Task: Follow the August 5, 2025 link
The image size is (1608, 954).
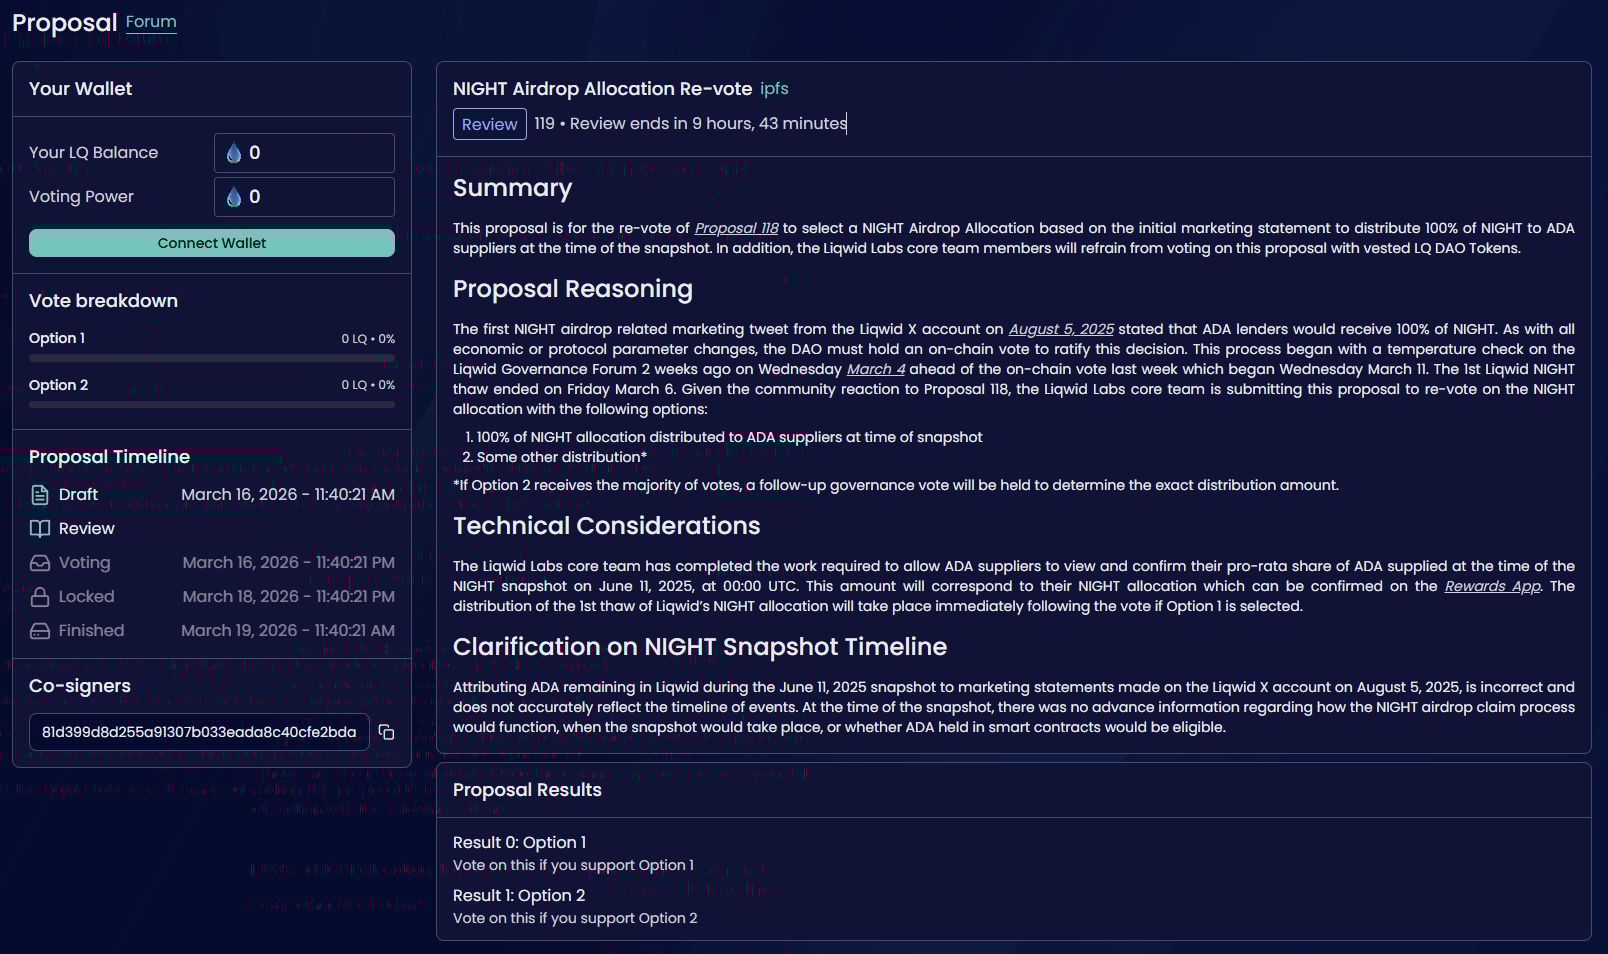Action: (1061, 329)
